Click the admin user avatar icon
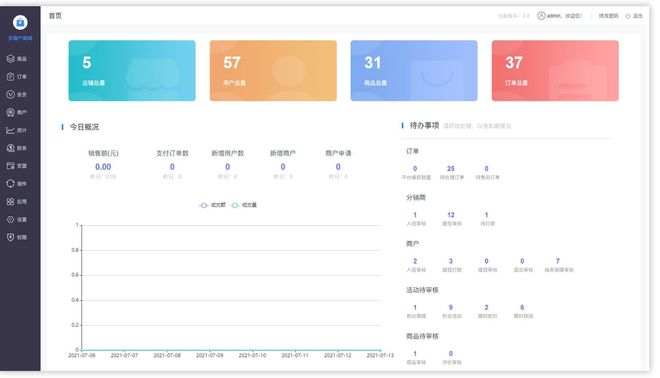This screenshot has height=378, width=660. click(541, 16)
